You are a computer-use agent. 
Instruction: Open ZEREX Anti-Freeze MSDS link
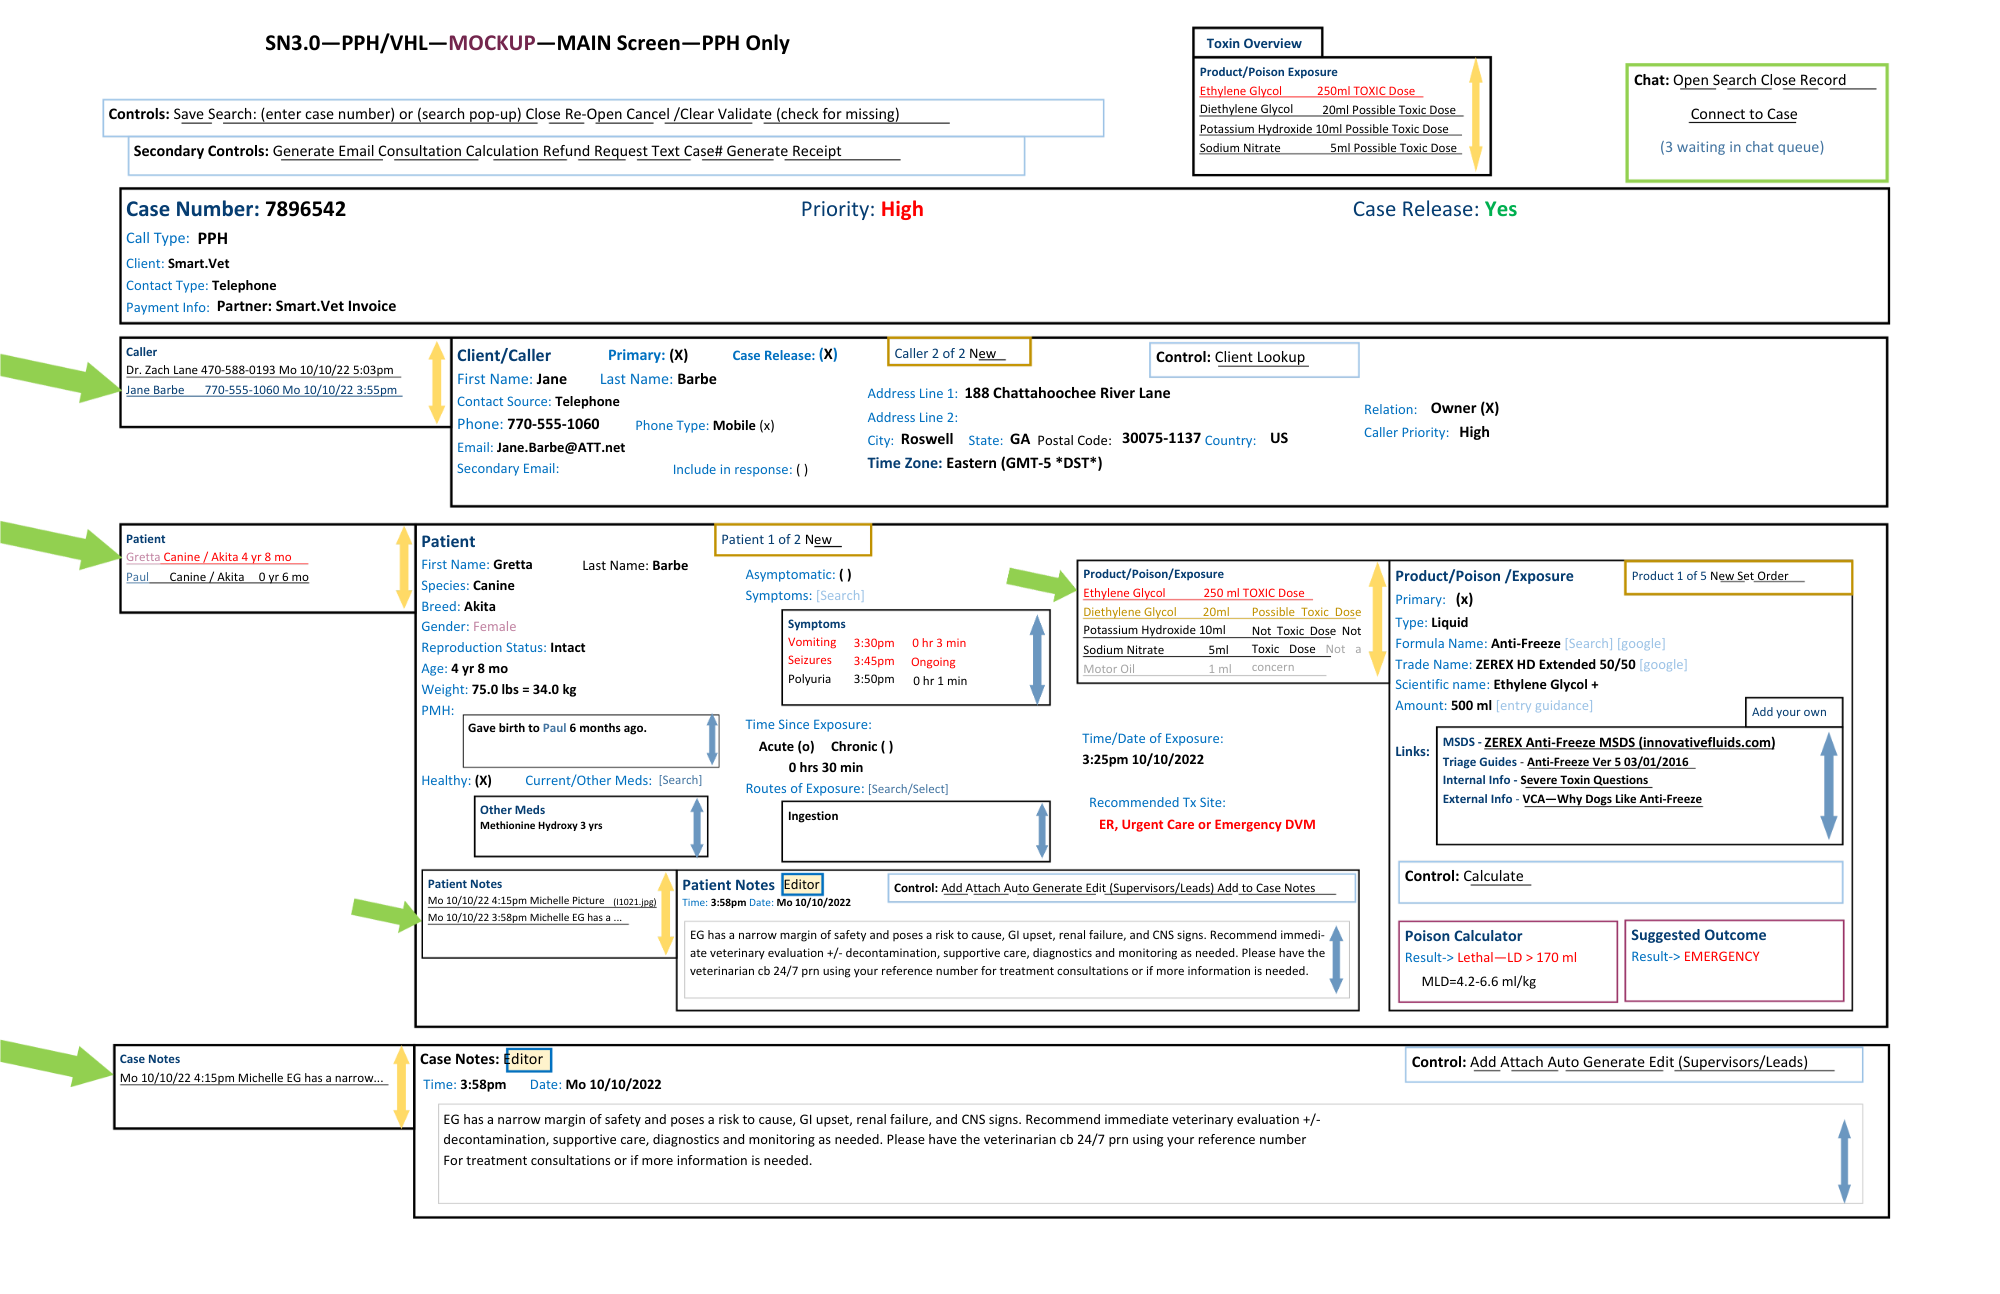(1629, 743)
